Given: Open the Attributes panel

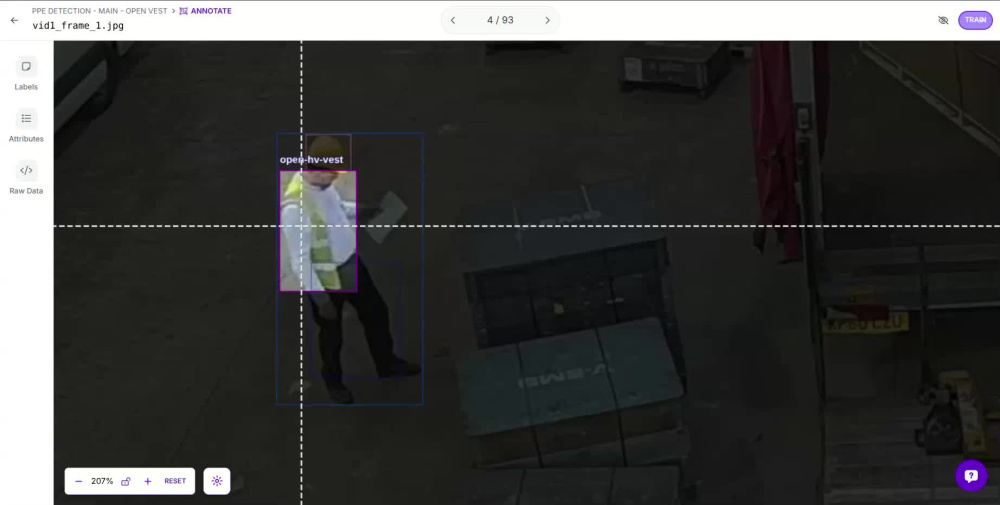Looking at the screenshot, I should click(x=26, y=126).
